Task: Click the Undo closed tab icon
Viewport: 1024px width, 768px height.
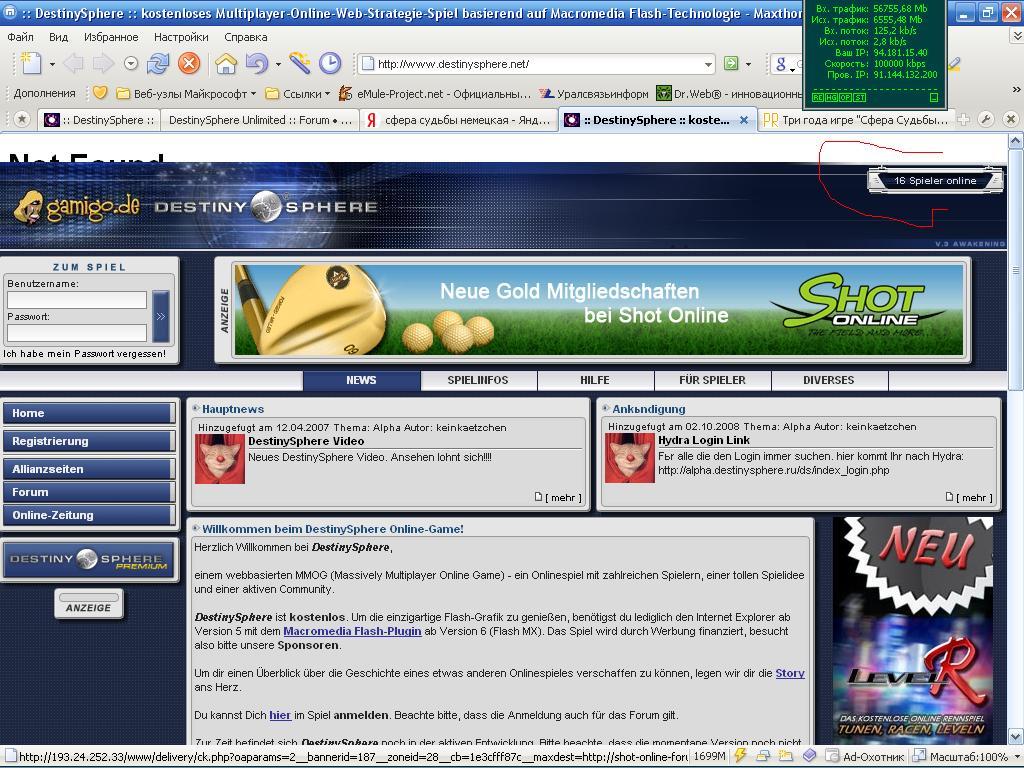Action: click(257, 63)
